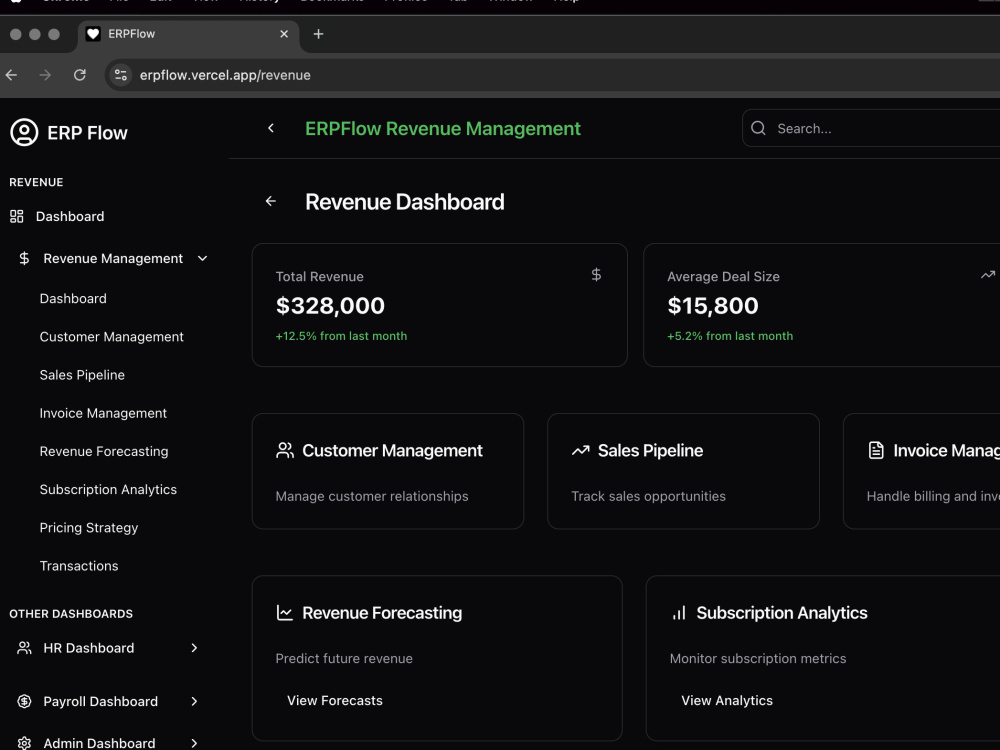Click the site settings icon in address bar

click(x=121, y=75)
